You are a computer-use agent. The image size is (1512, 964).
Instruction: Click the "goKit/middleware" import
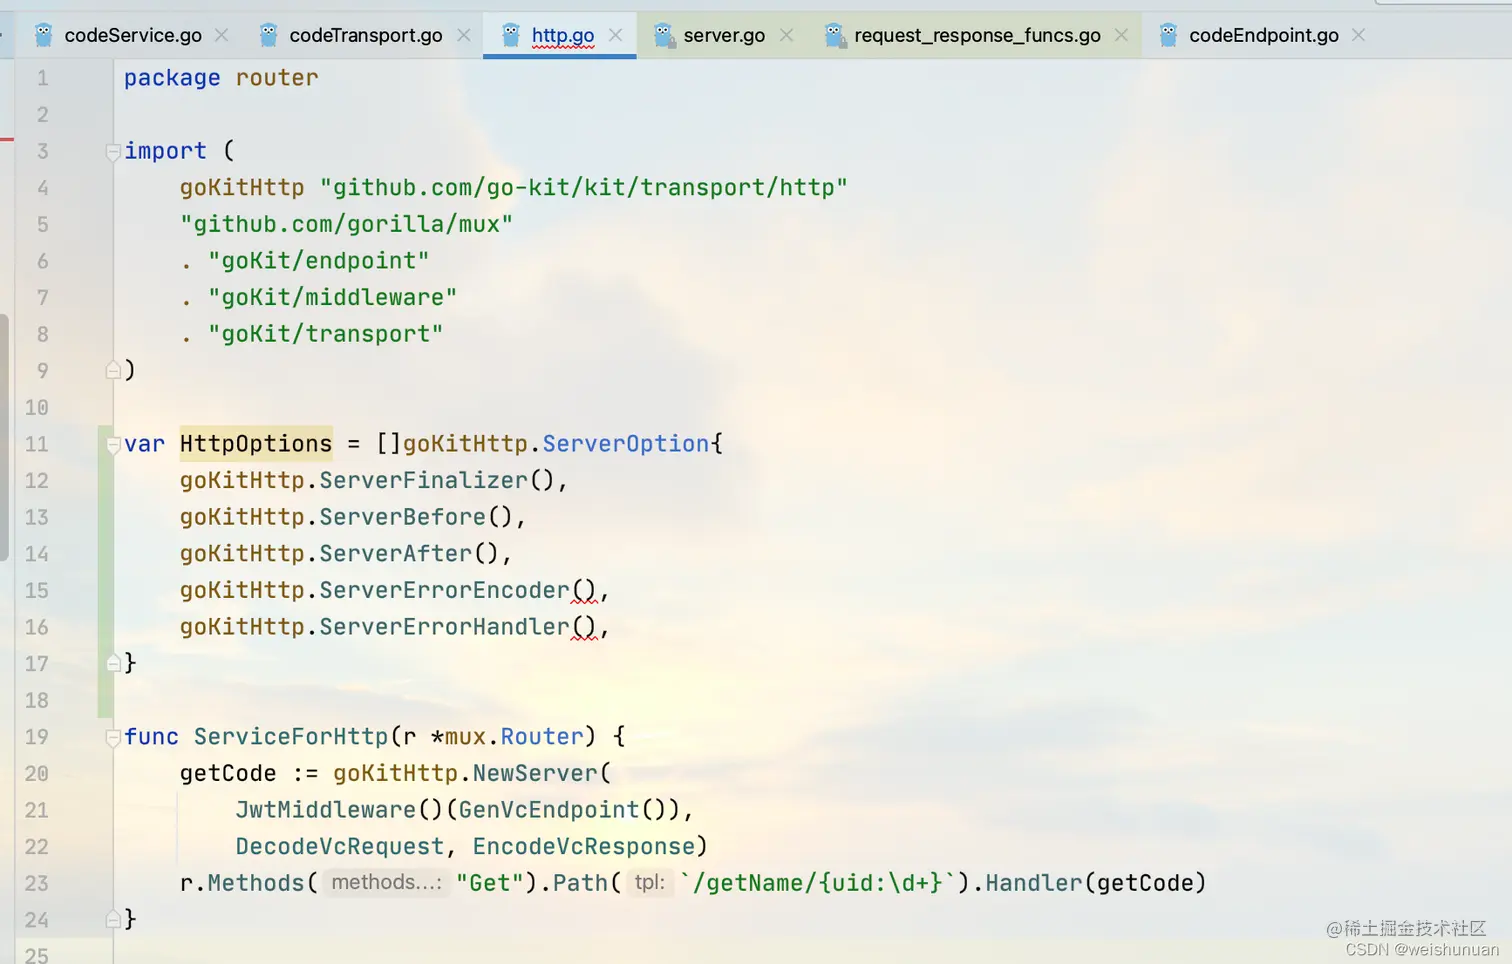coord(333,297)
